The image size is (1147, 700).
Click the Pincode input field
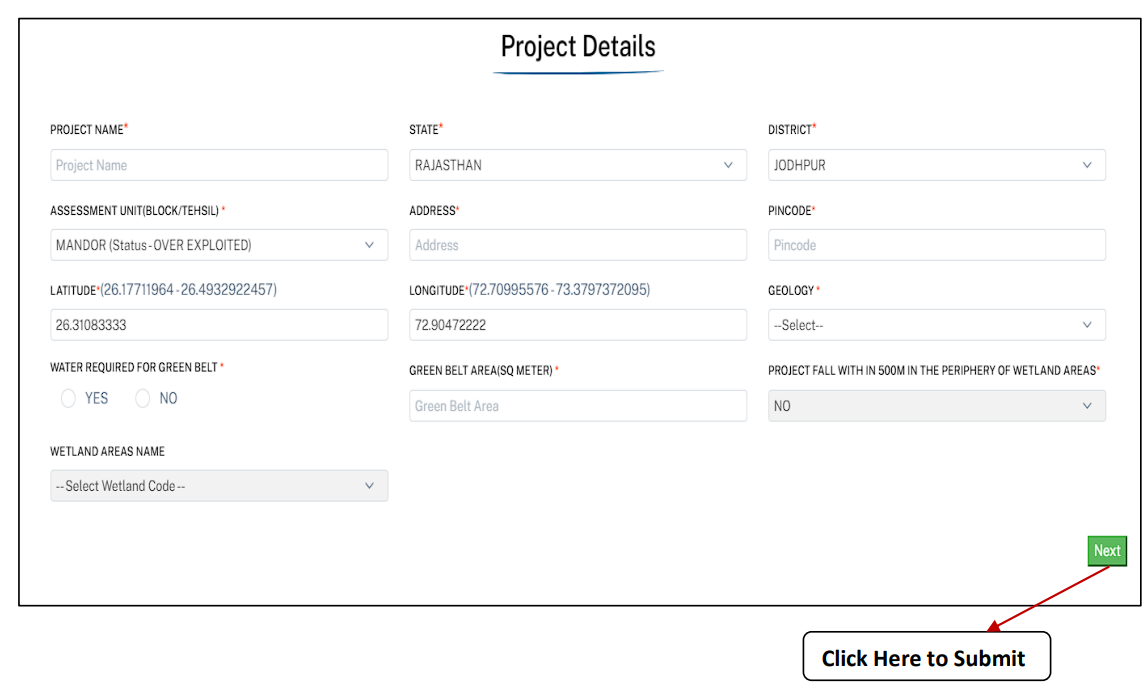[x=936, y=245]
